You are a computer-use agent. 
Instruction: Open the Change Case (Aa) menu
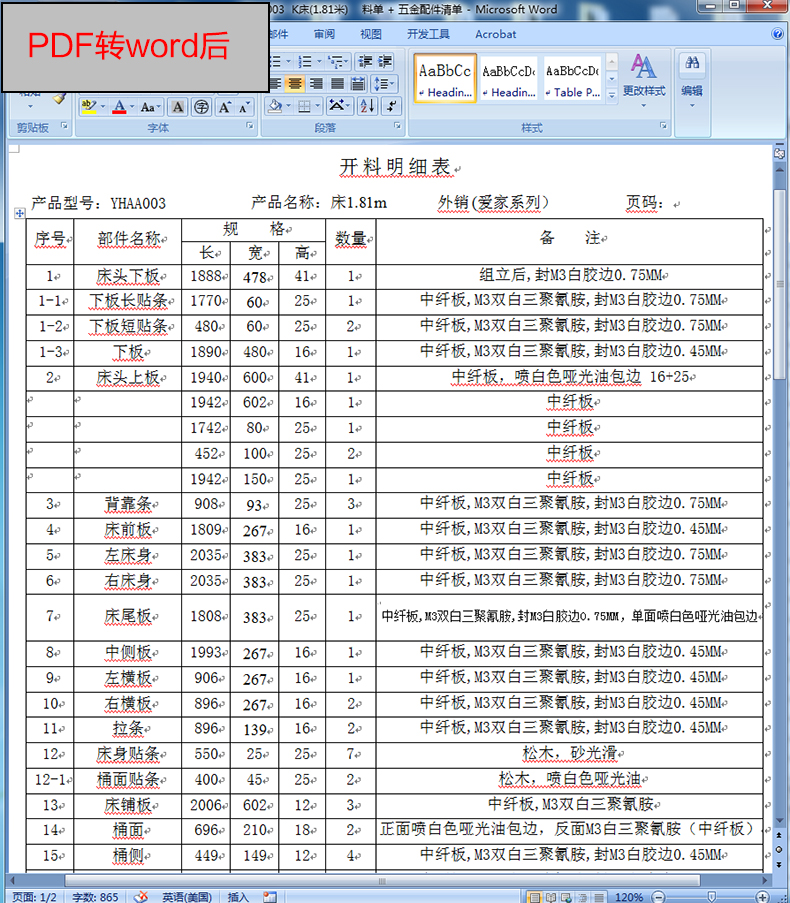point(151,107)
